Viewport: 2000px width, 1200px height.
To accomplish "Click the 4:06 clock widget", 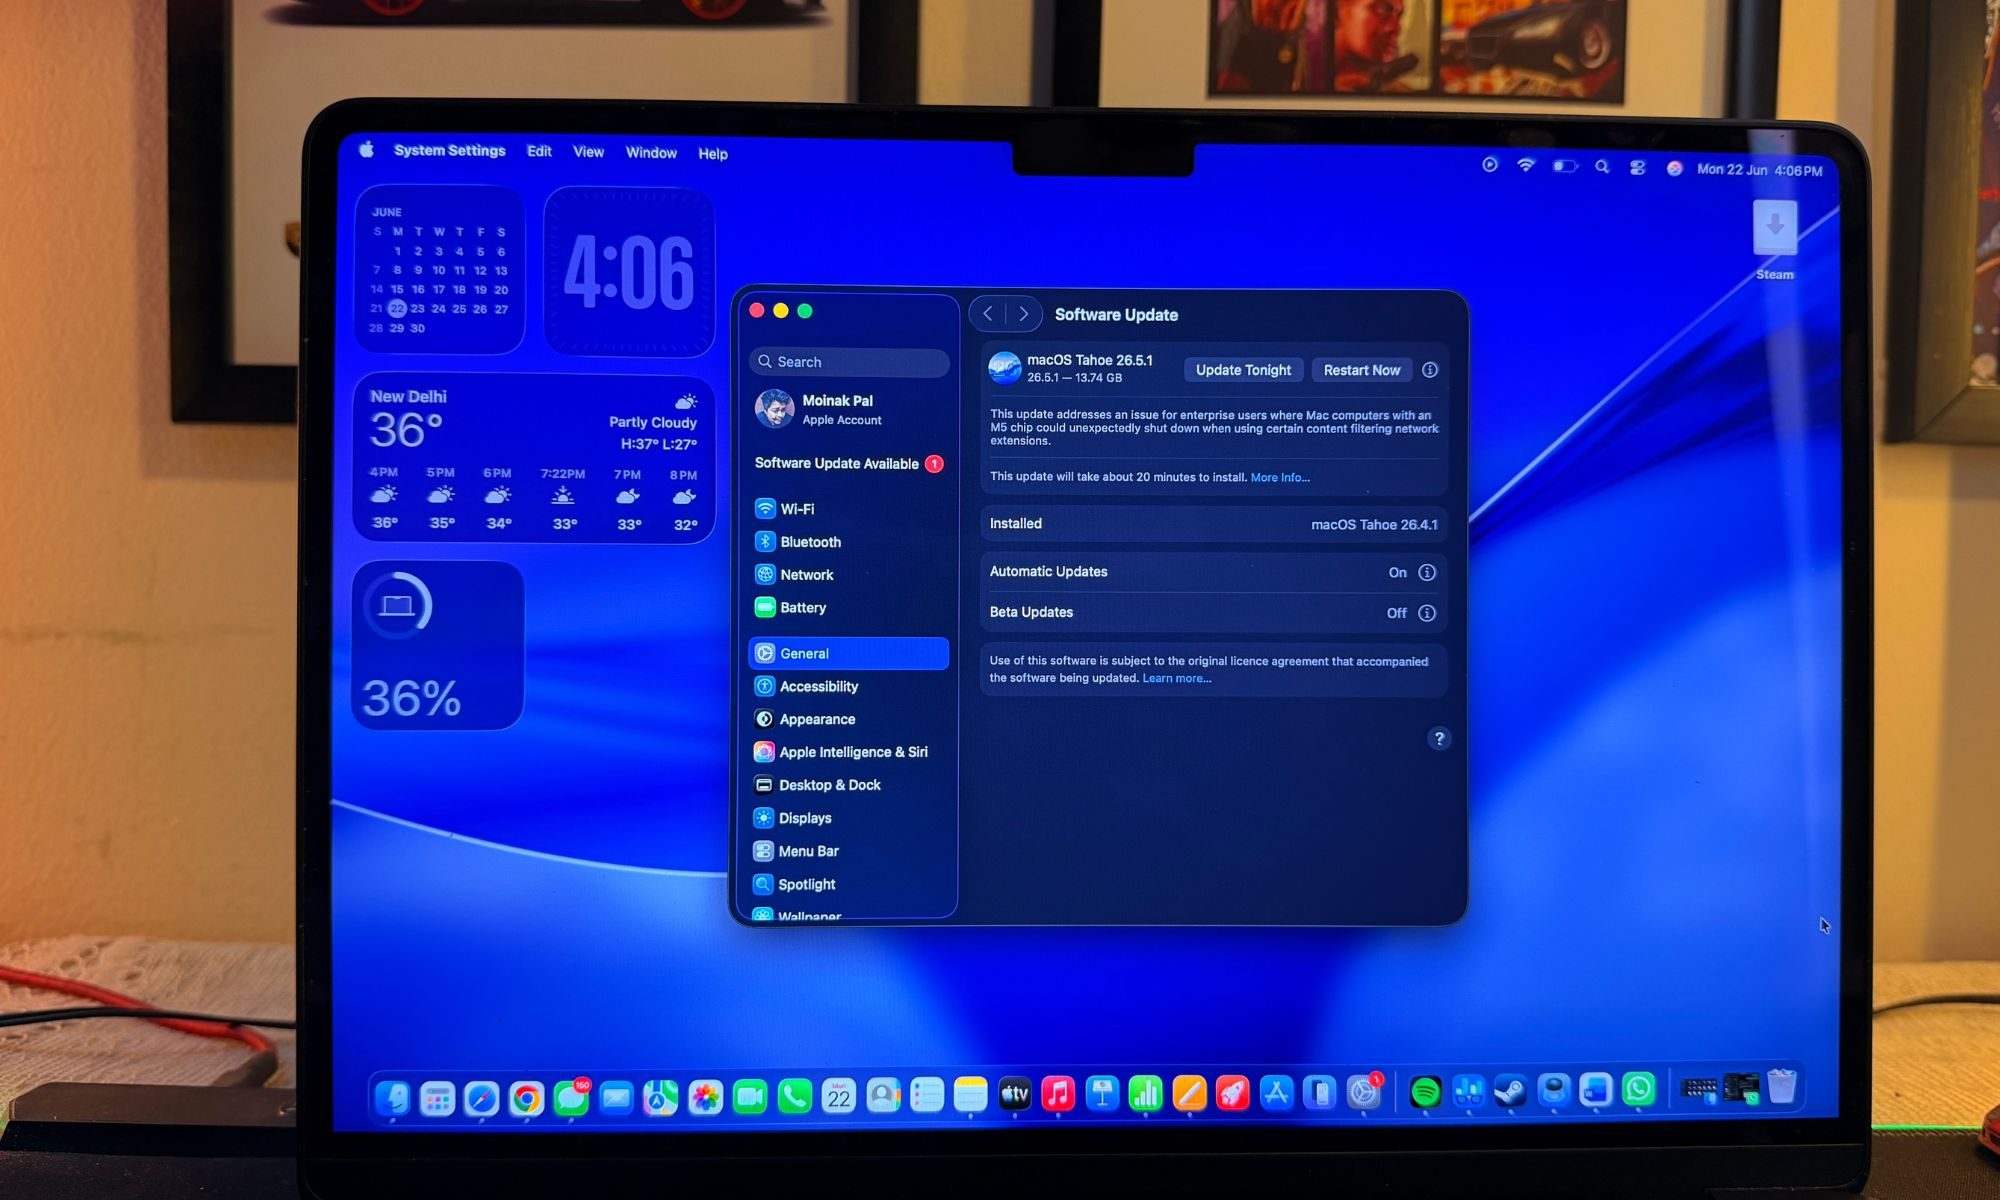I will 629,272.
